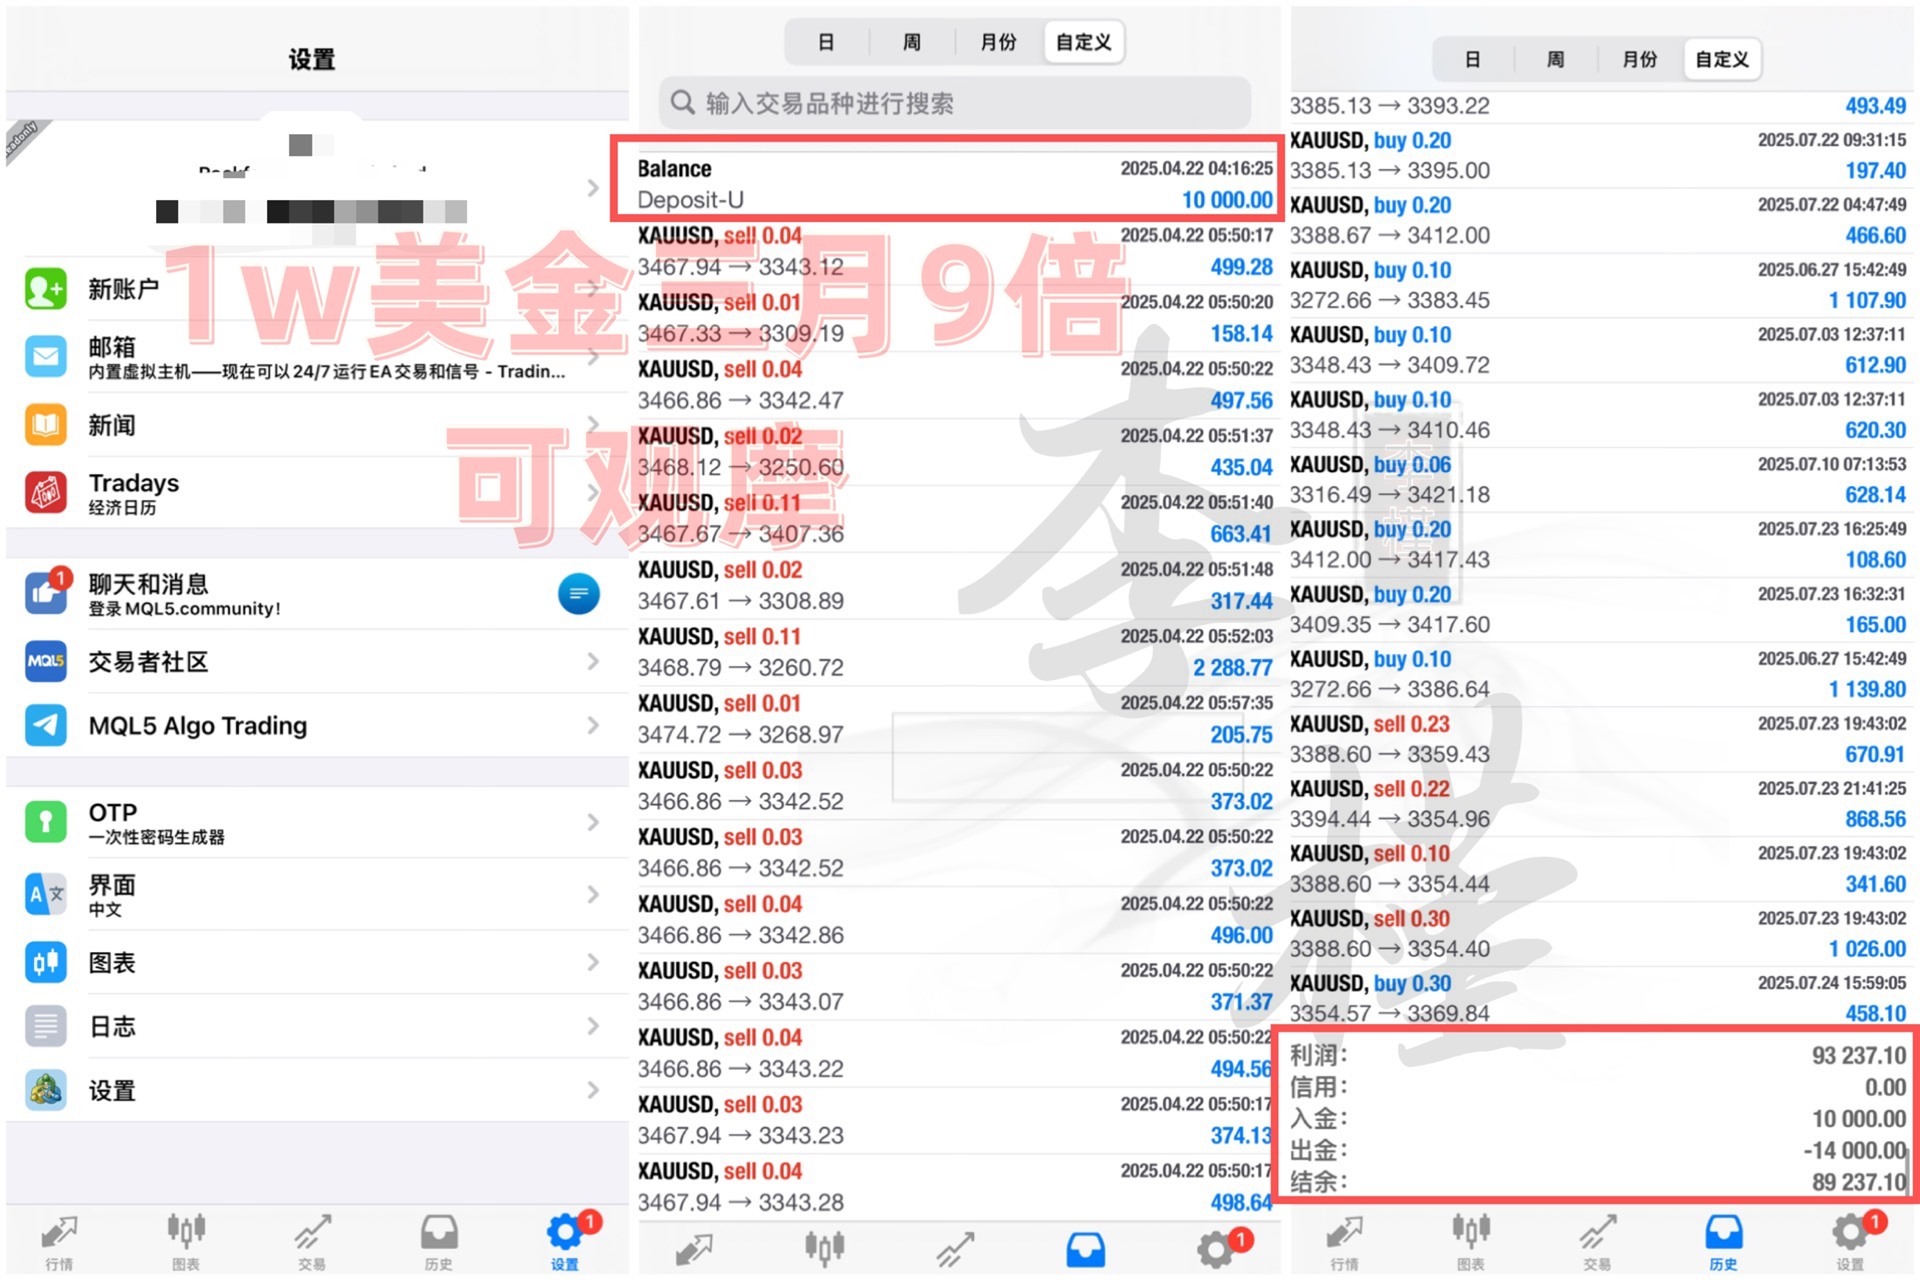Select 月份 tab in middle panel

tap(998, 42)
